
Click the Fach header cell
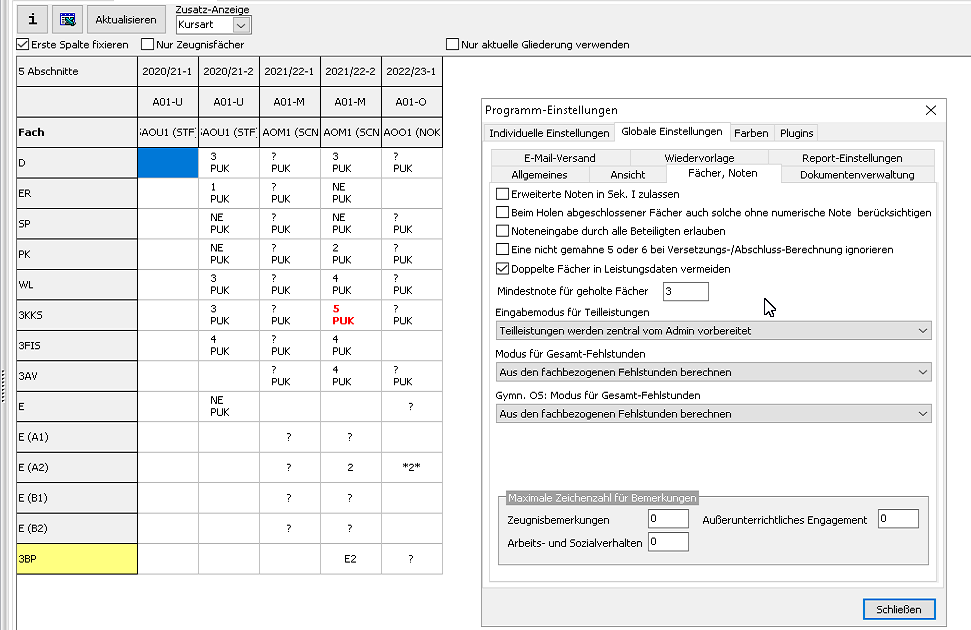coord(77,132)
